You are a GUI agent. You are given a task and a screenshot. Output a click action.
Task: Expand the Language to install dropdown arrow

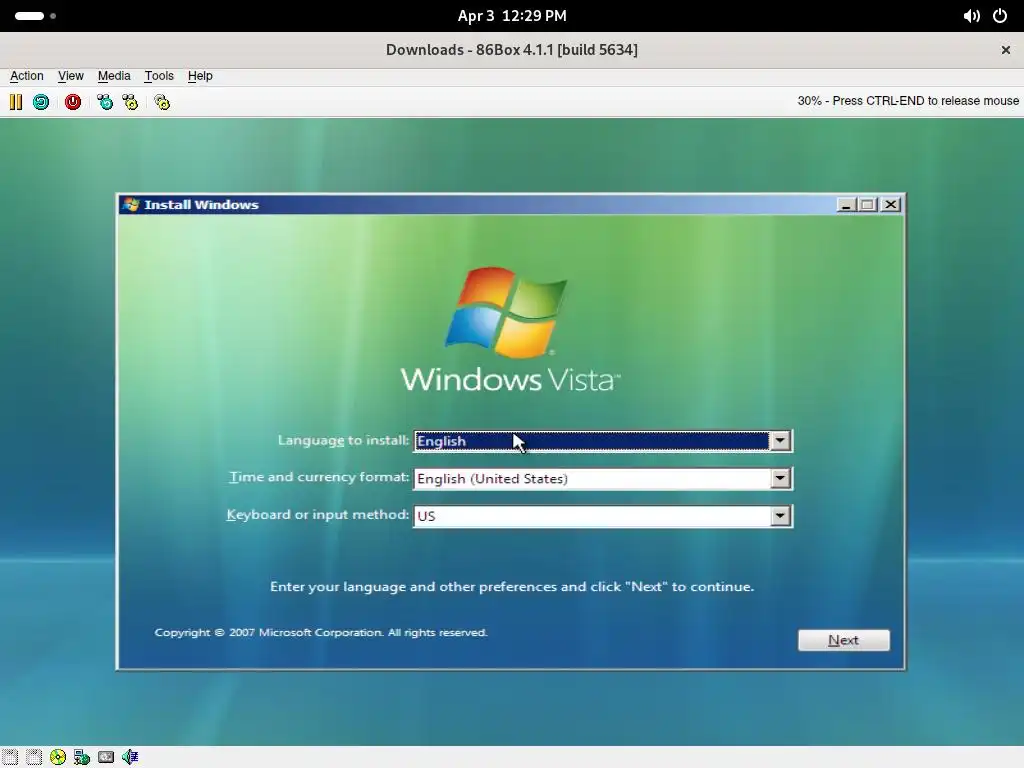click(780, 441)
